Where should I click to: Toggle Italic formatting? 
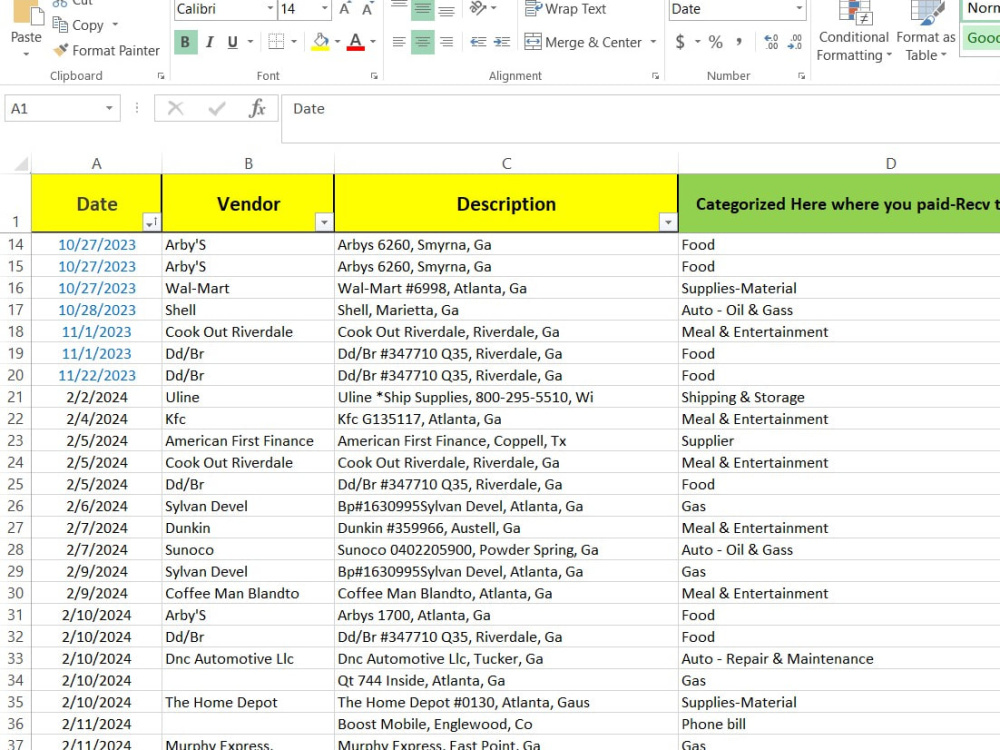pyautogui.click(x=210, y=42)
